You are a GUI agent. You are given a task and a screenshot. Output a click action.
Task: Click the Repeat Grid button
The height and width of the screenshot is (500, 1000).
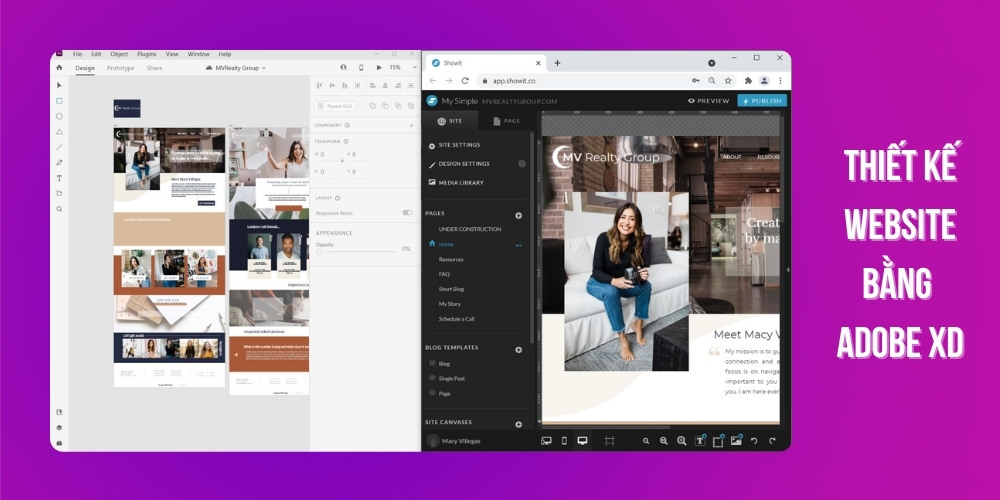pyautogui.click(x=335, y=106)
